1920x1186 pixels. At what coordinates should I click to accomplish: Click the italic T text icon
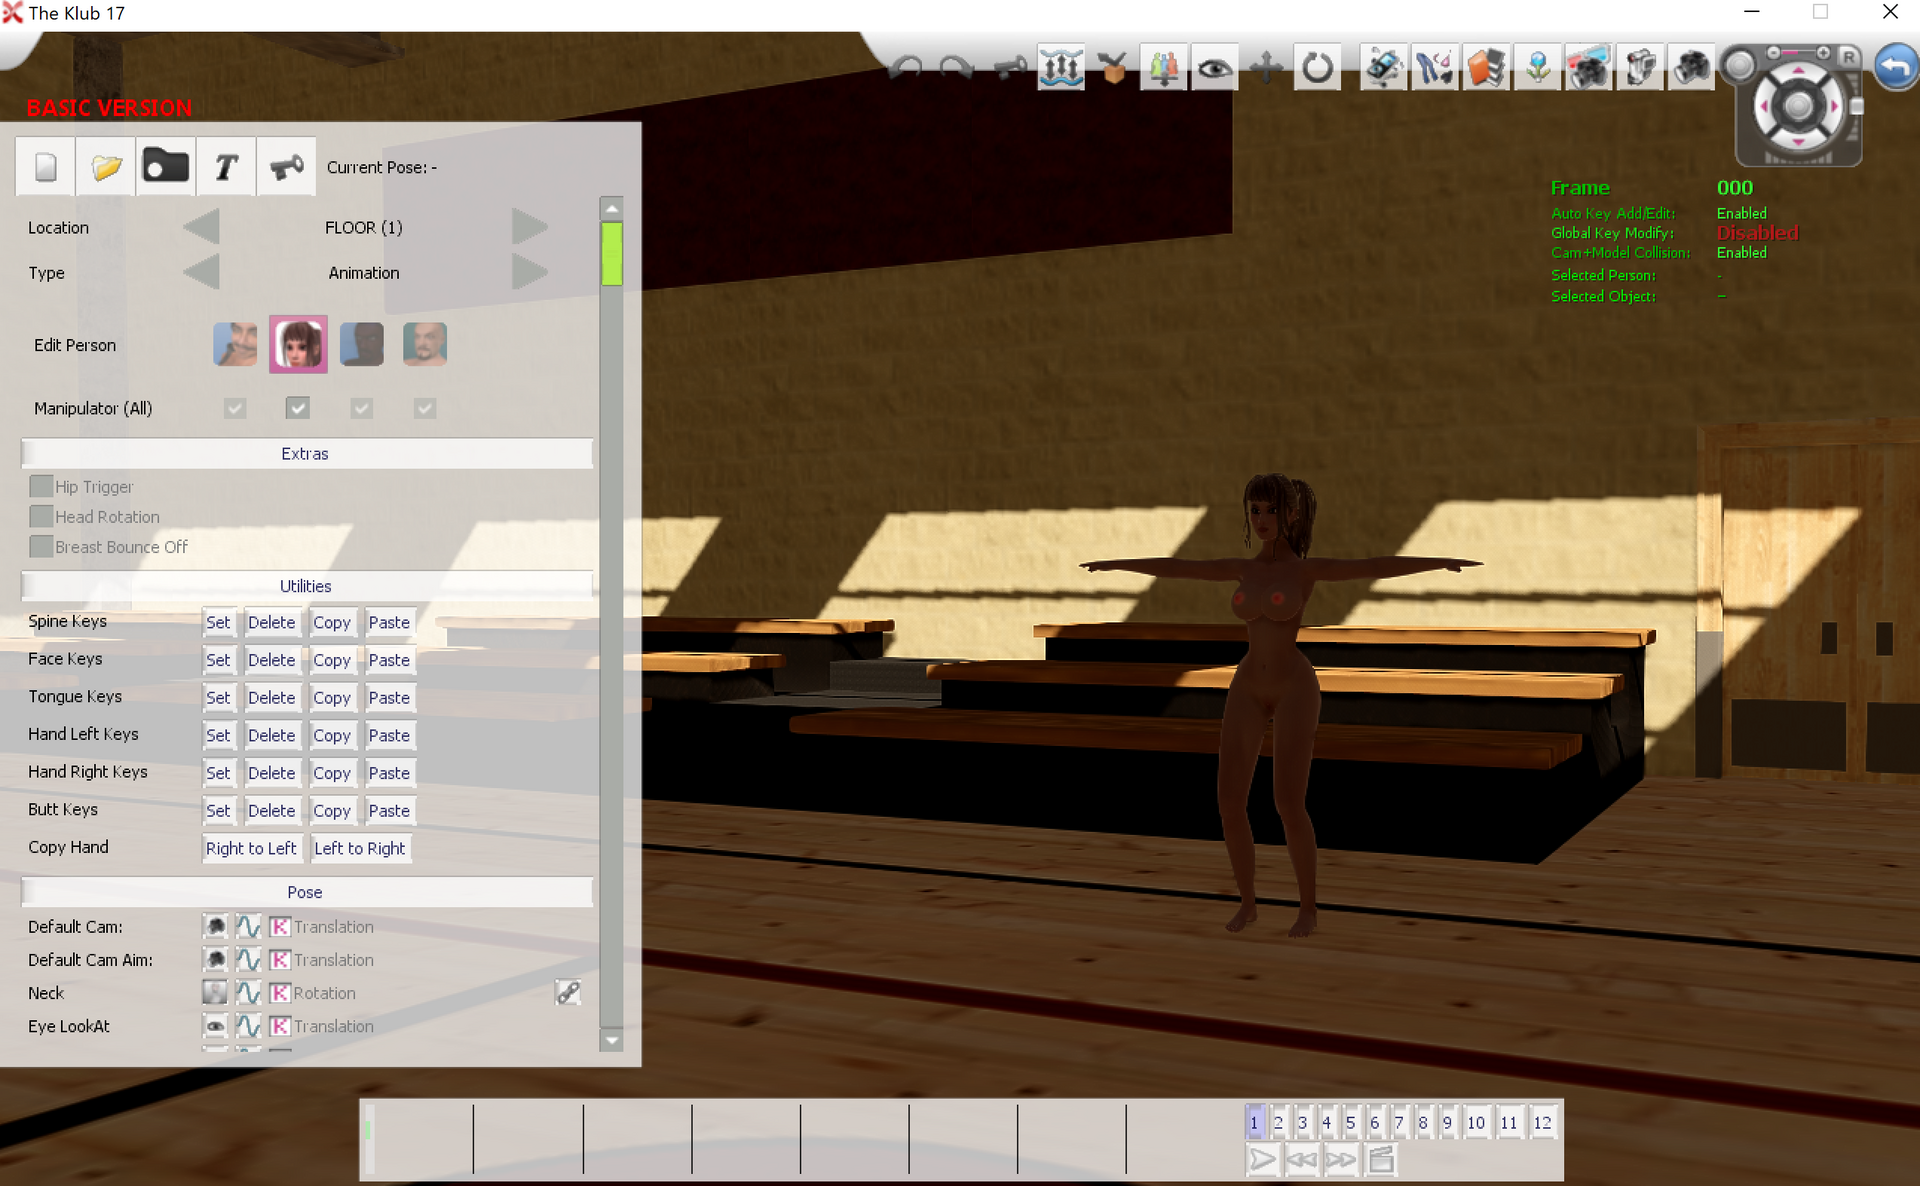(227, 167)
